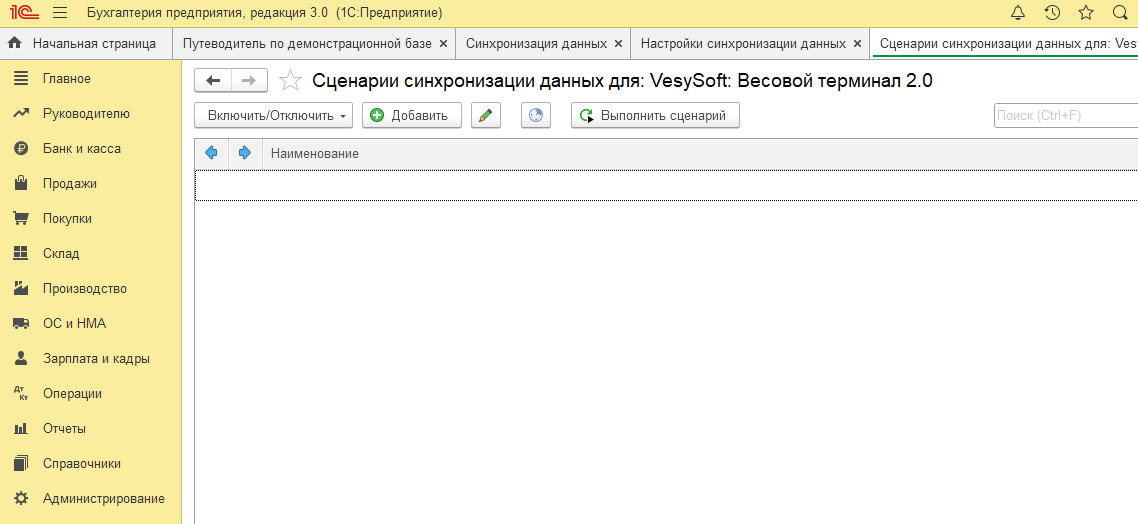
Task: Click the pencil edit scenario icon
Action: (x=485, y=116)
